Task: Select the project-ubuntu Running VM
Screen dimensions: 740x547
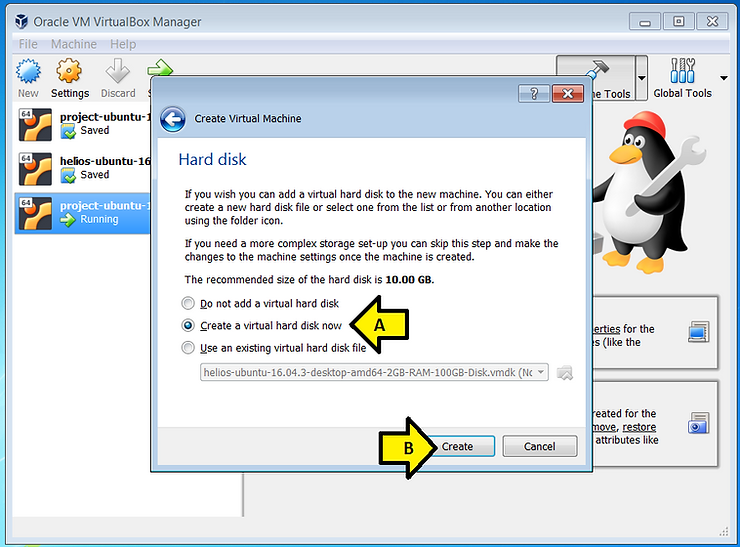Action: 83,213
